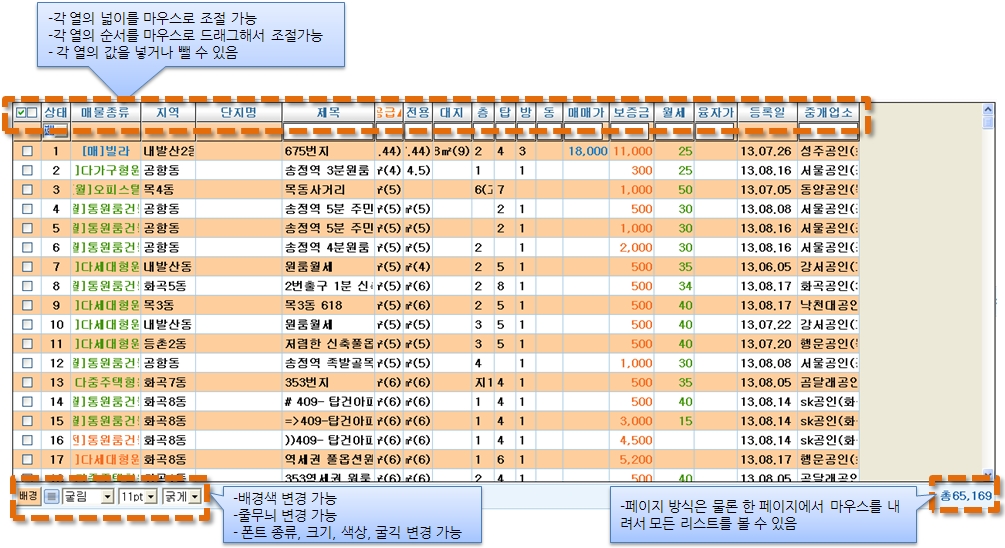Viewport: 1005px width, 548px height.
Task: Sort by the 매물종류 column header
Action: pos(105,113)
